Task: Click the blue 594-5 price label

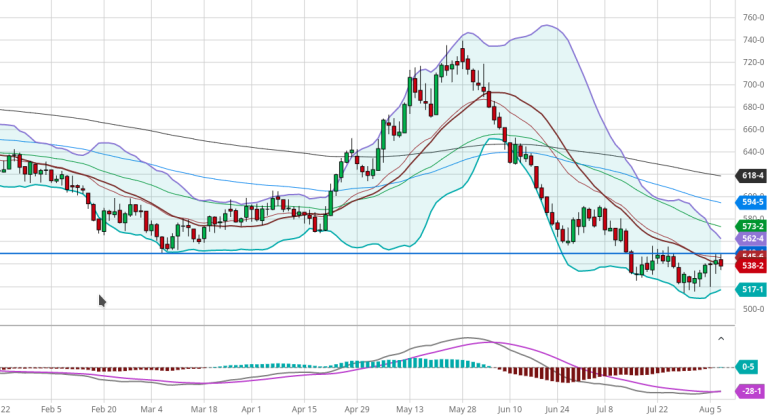Action: 751,201
